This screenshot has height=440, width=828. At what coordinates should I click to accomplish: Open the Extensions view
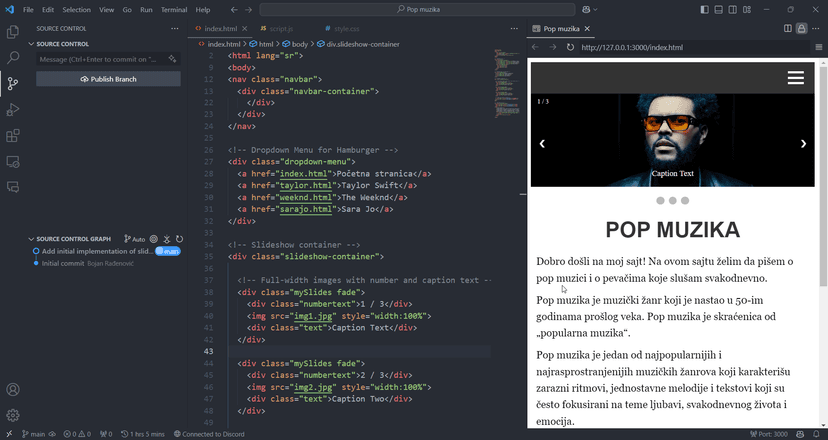[x=13, y=136]
